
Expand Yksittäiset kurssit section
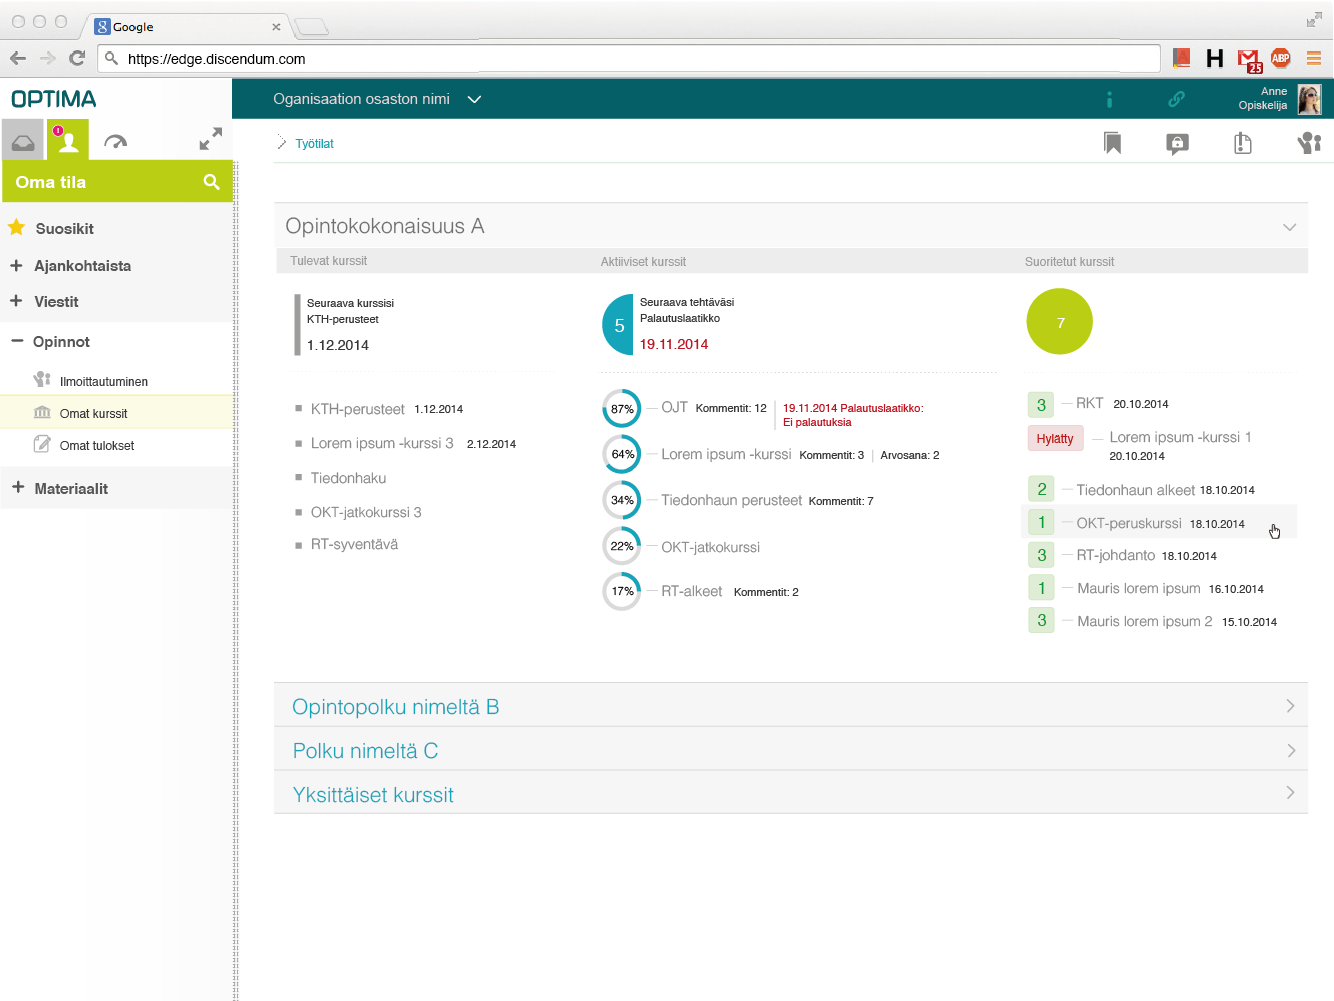(x=791, y=794)
